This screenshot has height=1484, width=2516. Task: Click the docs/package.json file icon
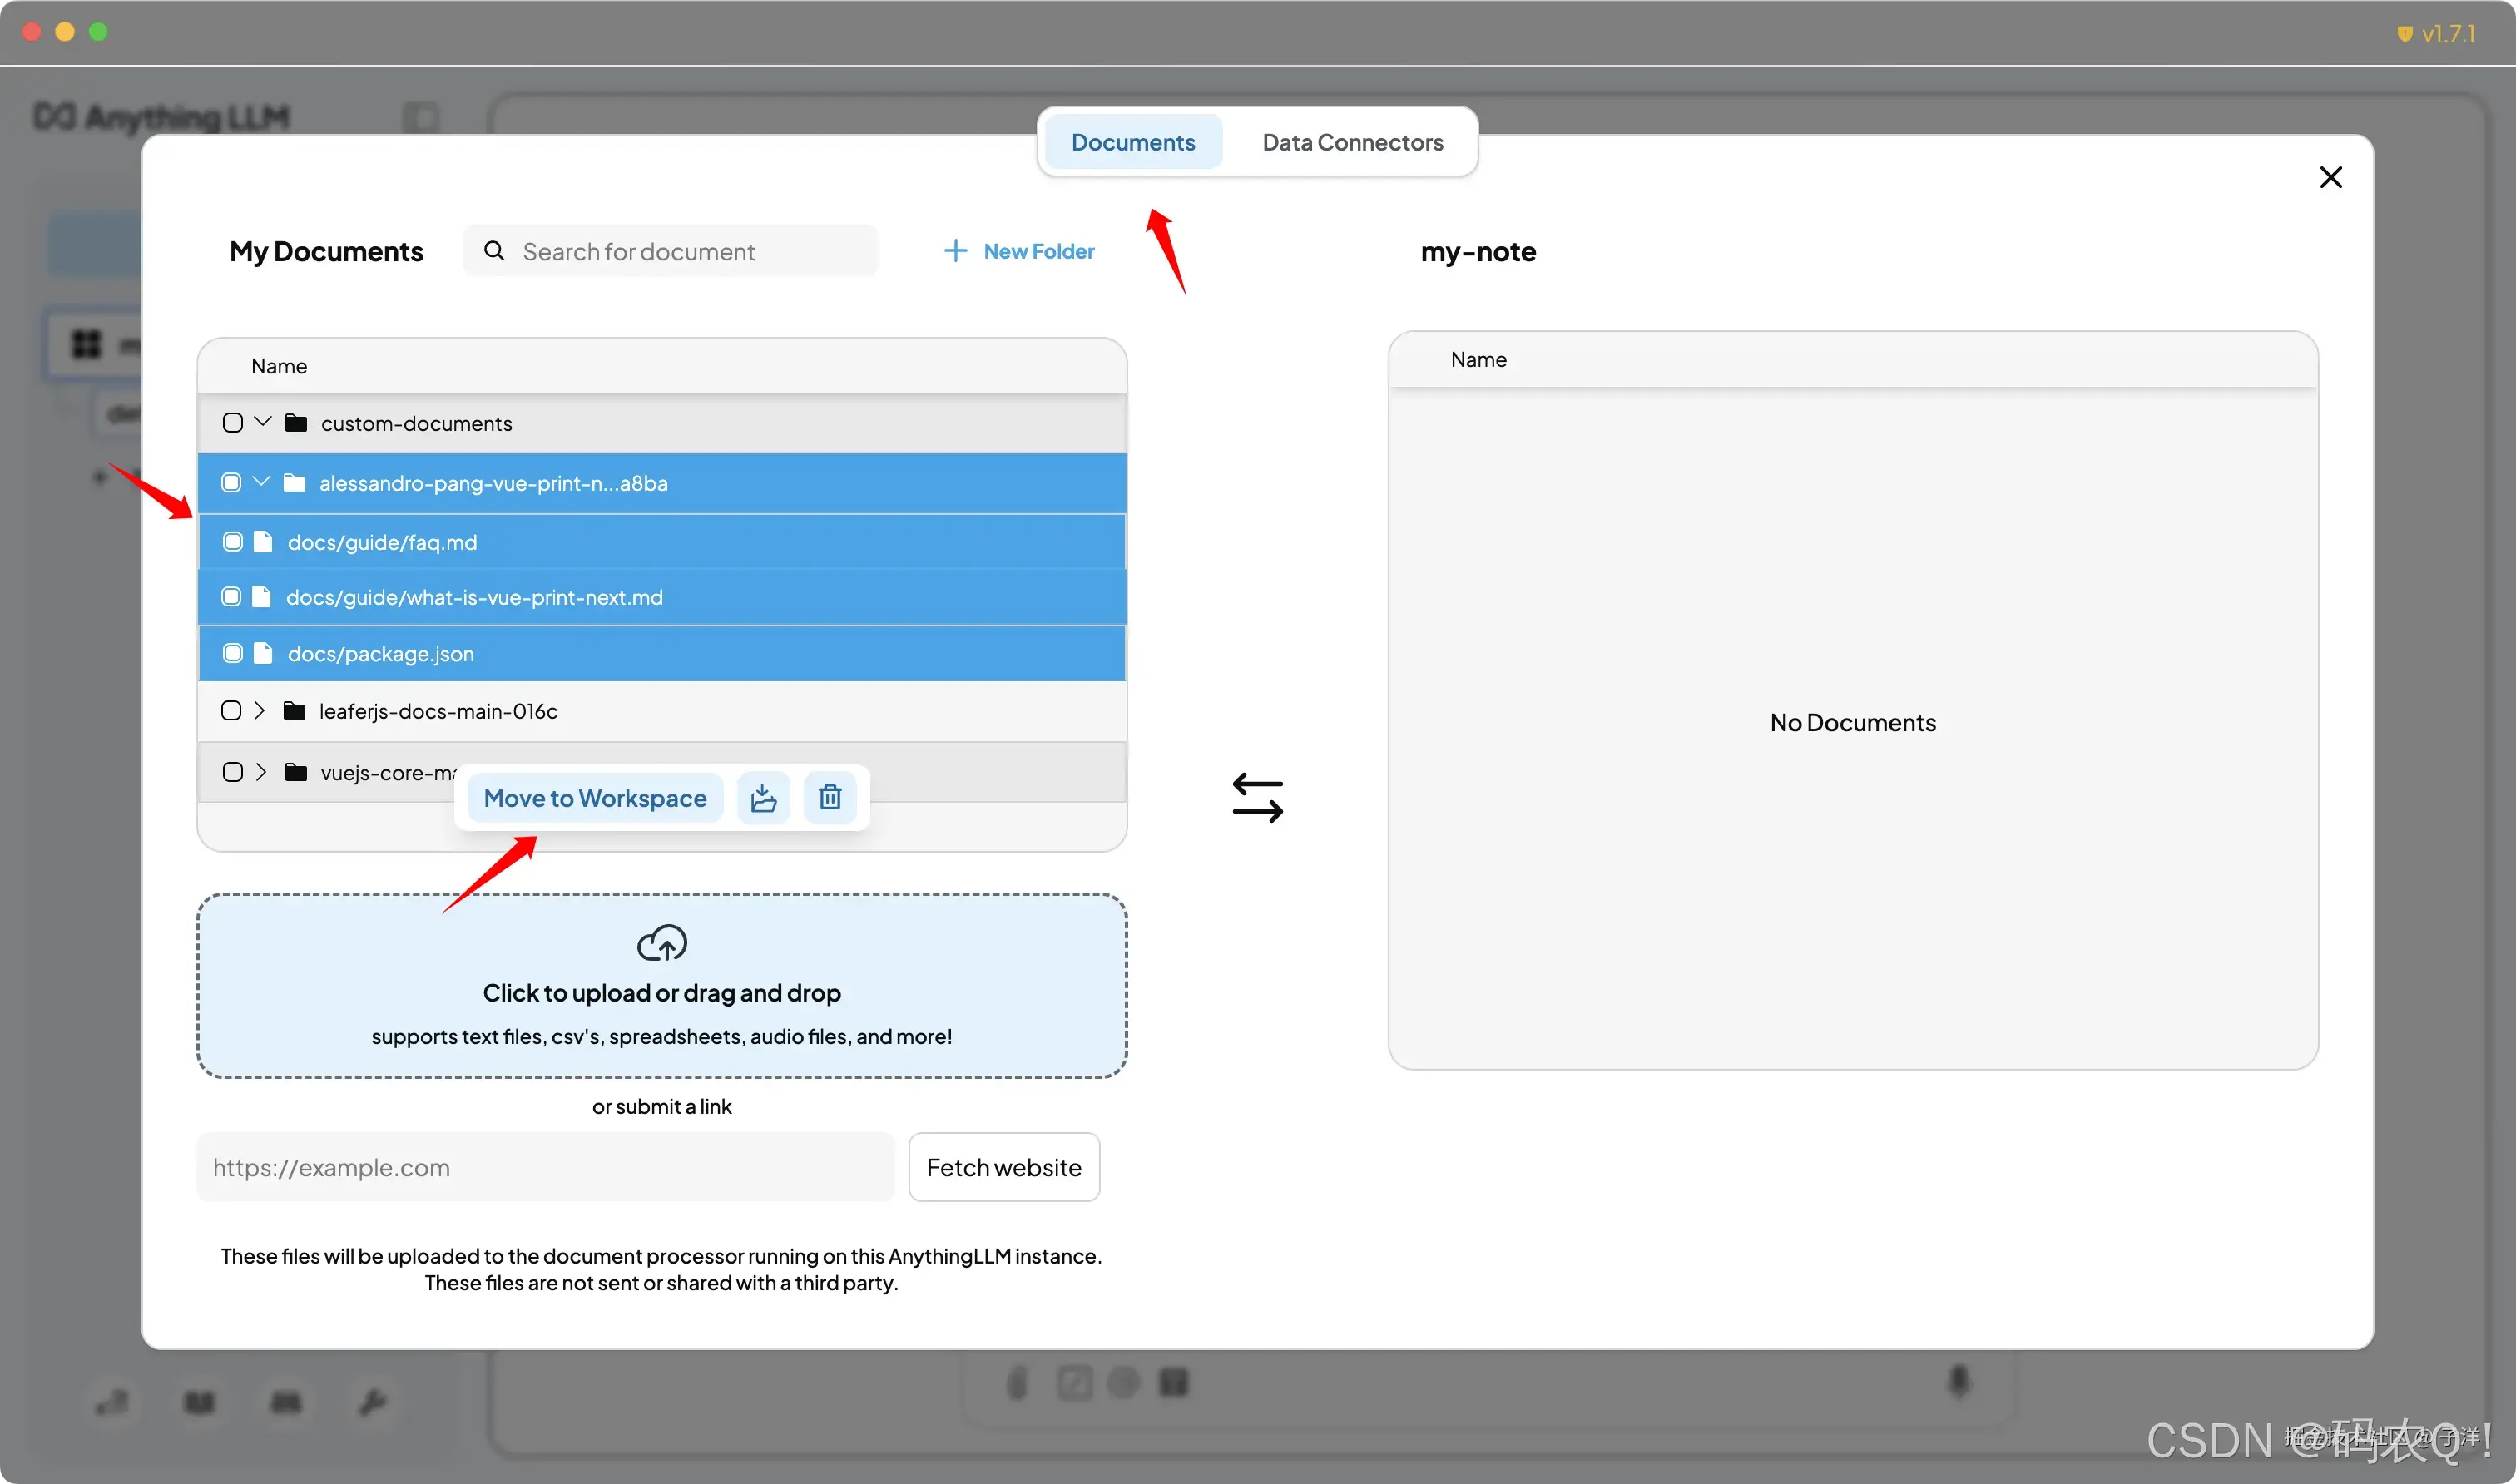[263, 653]
